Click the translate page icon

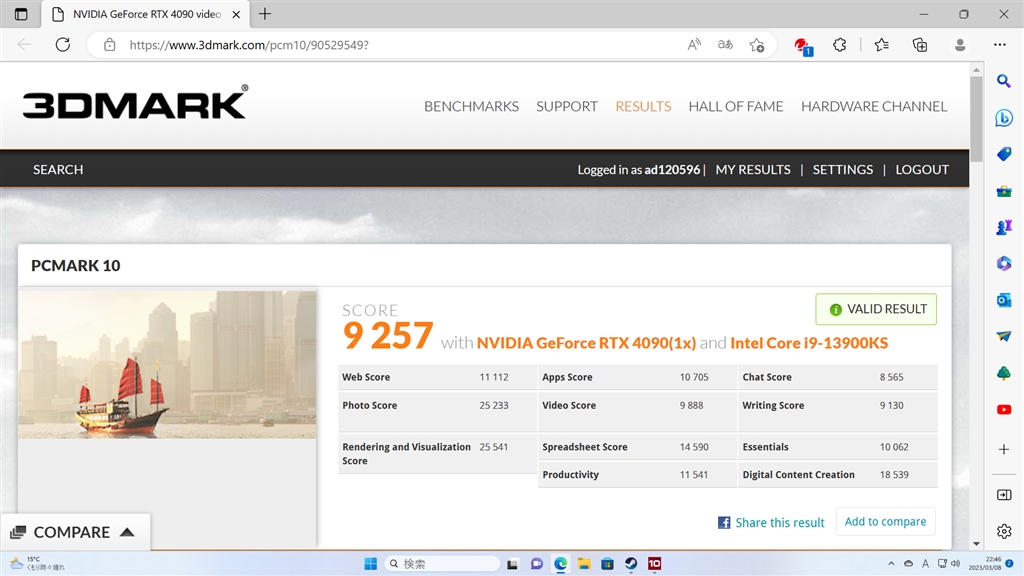[x=726, y=44]
